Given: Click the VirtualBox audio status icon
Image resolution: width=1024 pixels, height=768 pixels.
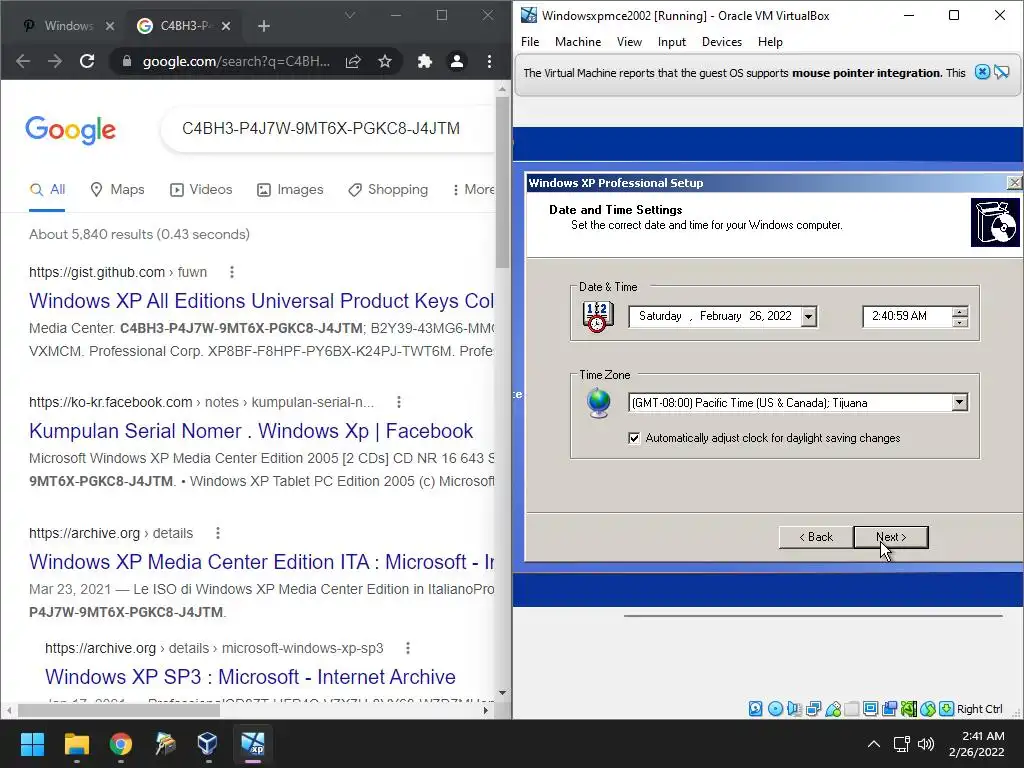Looking at the screenshot, I should tap(794, 709).
